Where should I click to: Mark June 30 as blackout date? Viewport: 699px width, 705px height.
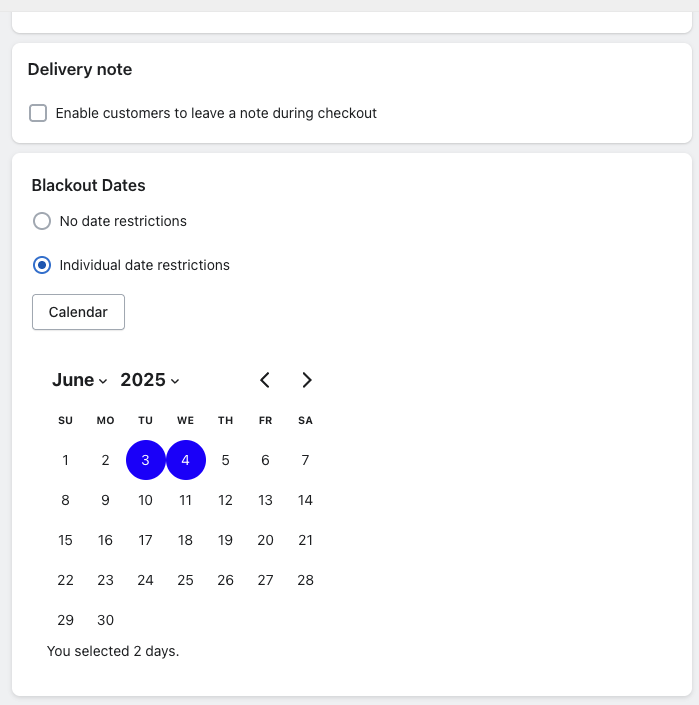(105, 620)
